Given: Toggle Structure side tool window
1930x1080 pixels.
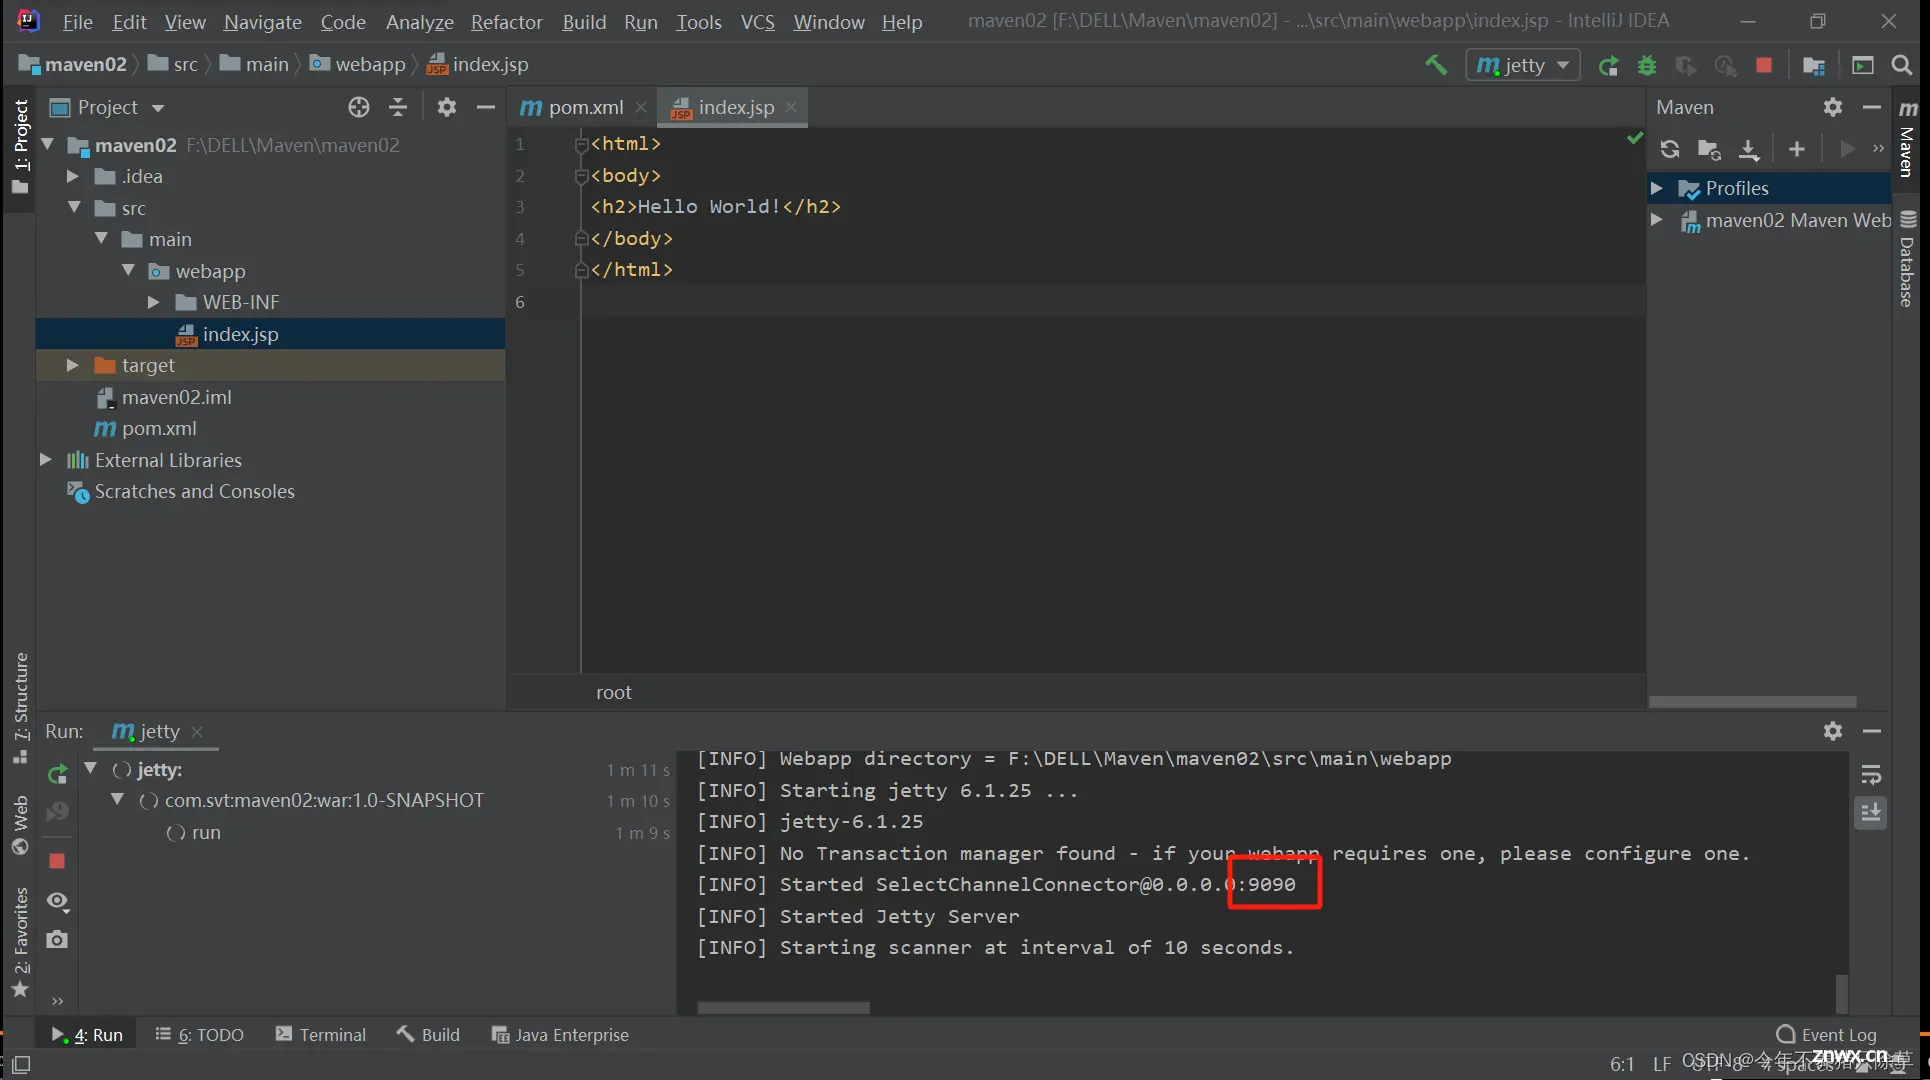Looking at the screenshot, I should (x=20, y=708).
